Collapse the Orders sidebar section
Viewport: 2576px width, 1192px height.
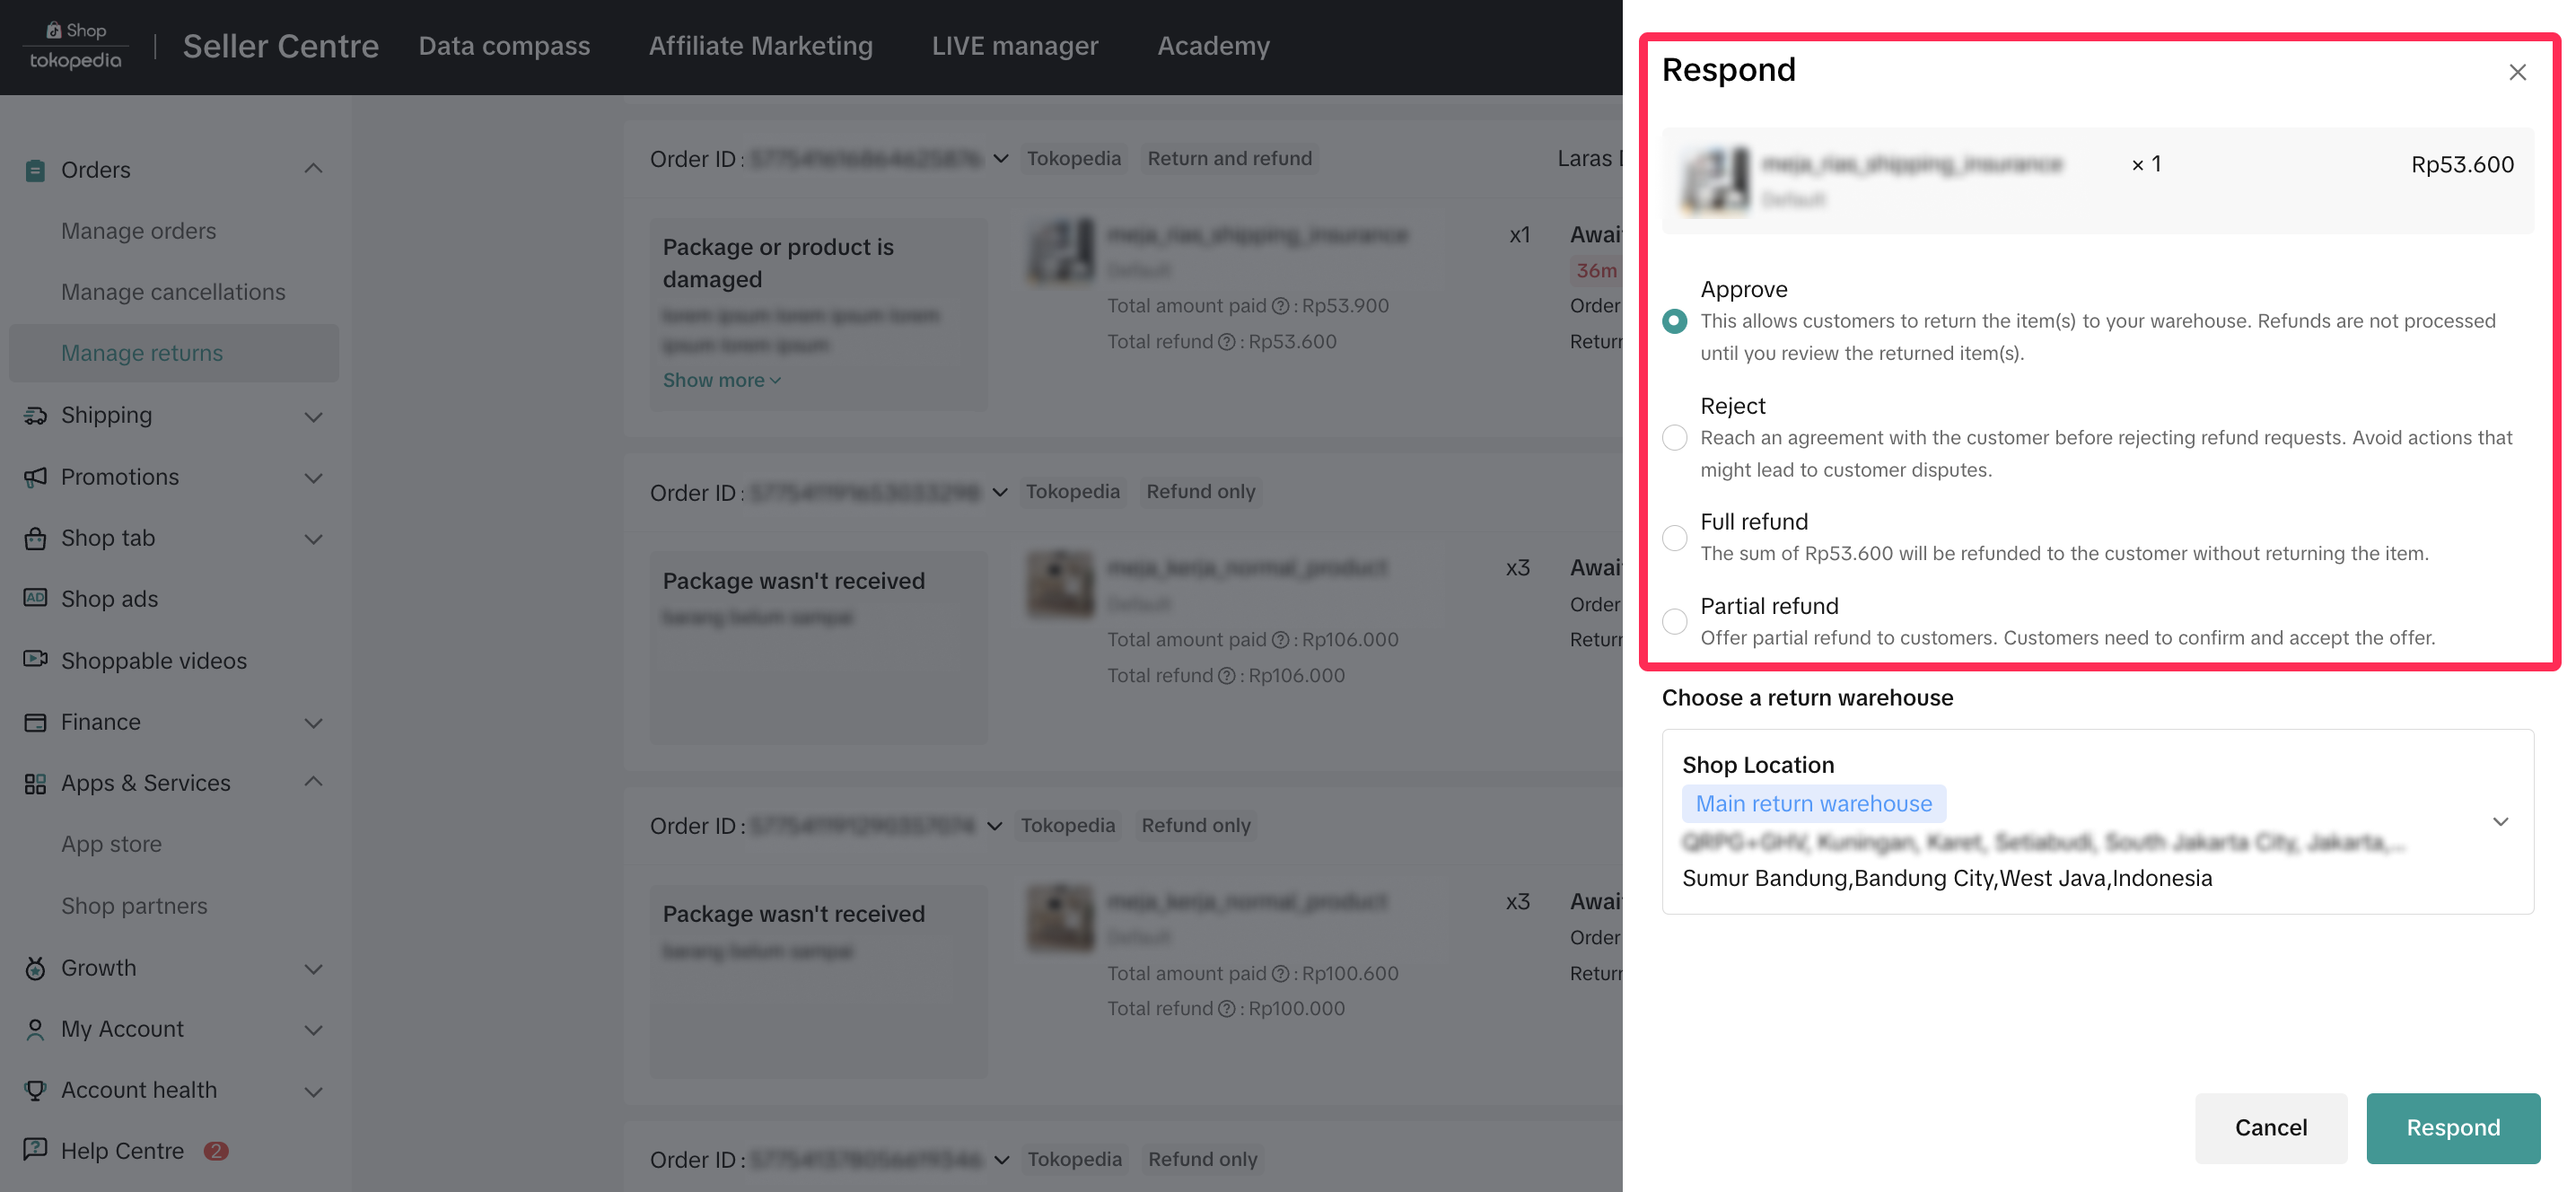click(313, 169)
